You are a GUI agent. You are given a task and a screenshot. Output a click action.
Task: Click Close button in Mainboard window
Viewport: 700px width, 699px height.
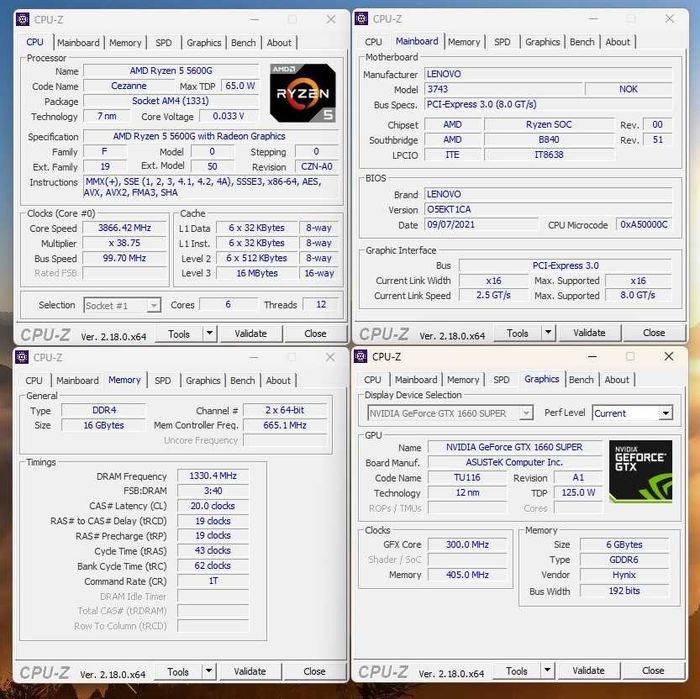click(x=654, y=333)
